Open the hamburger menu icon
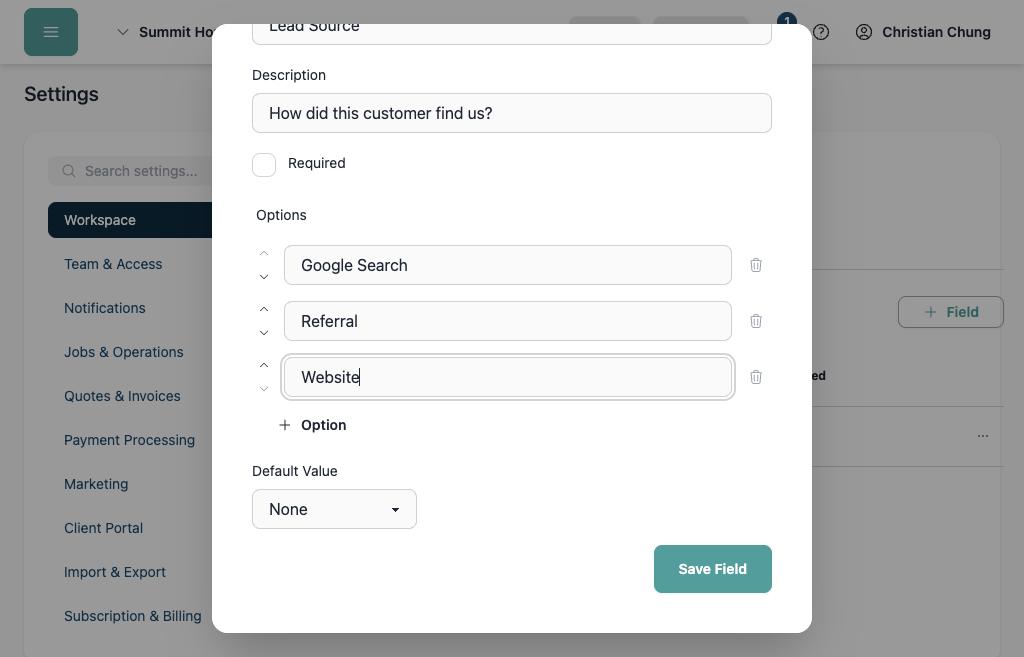The image size is (1024, 657). point(51,32)
